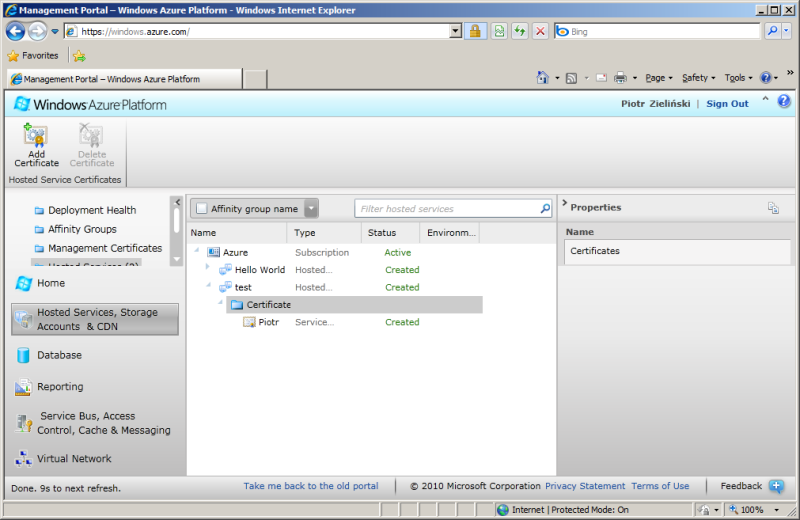The width and height of the screenshot is (800, 520).
Task: Select Deployment Health in the tree
Action: 92,210
